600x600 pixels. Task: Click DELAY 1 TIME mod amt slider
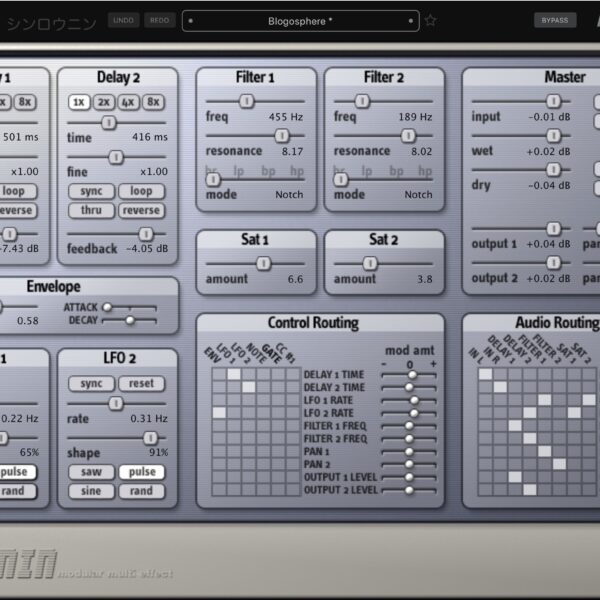[409, 375]
